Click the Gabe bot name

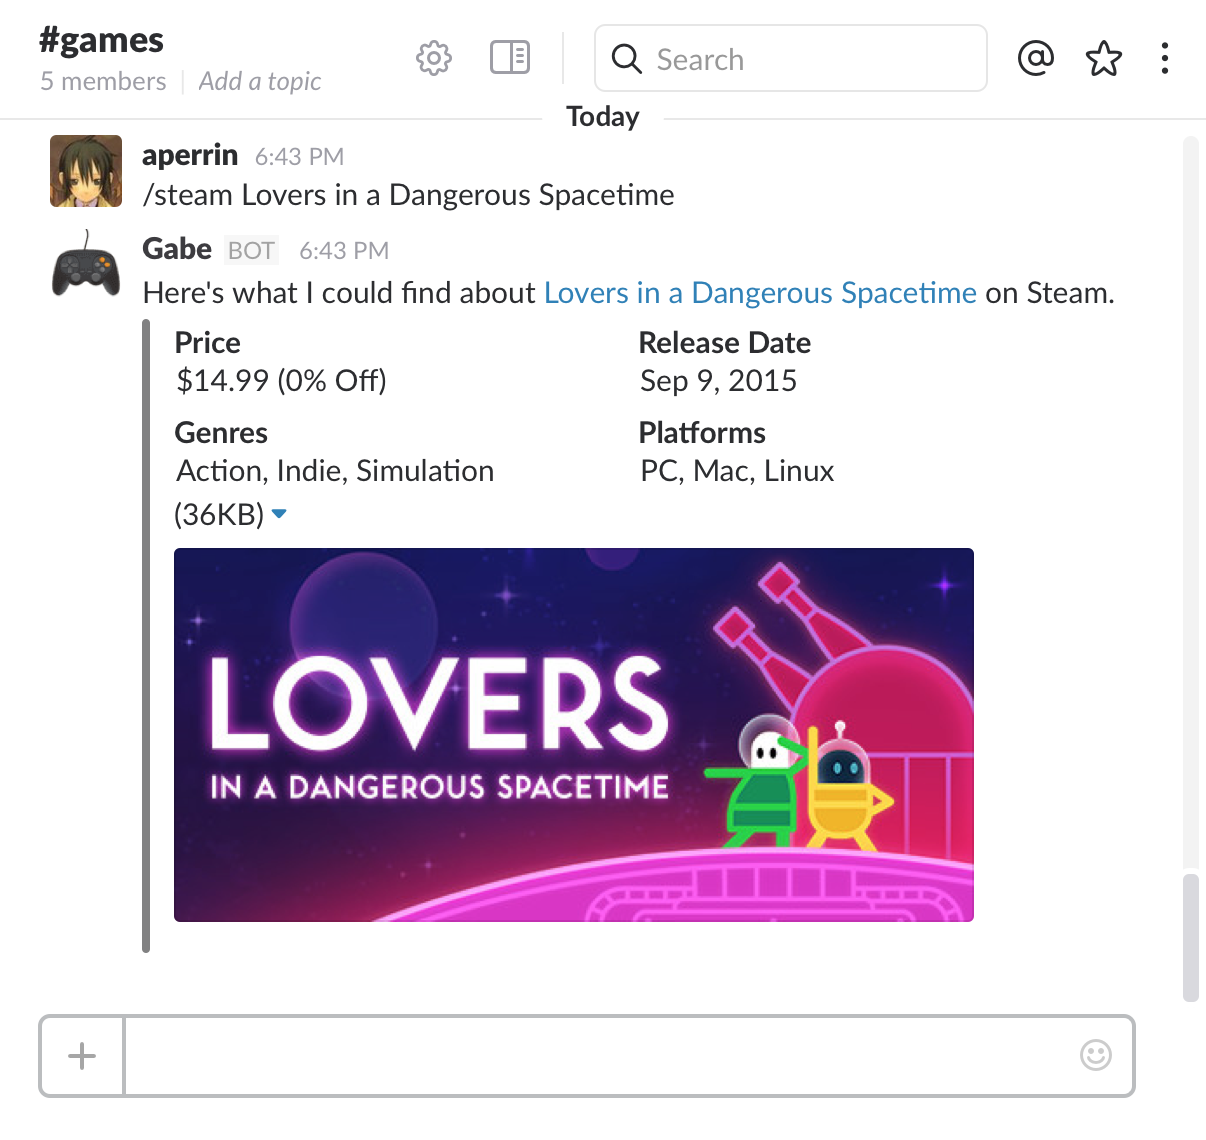click(177, 248)
